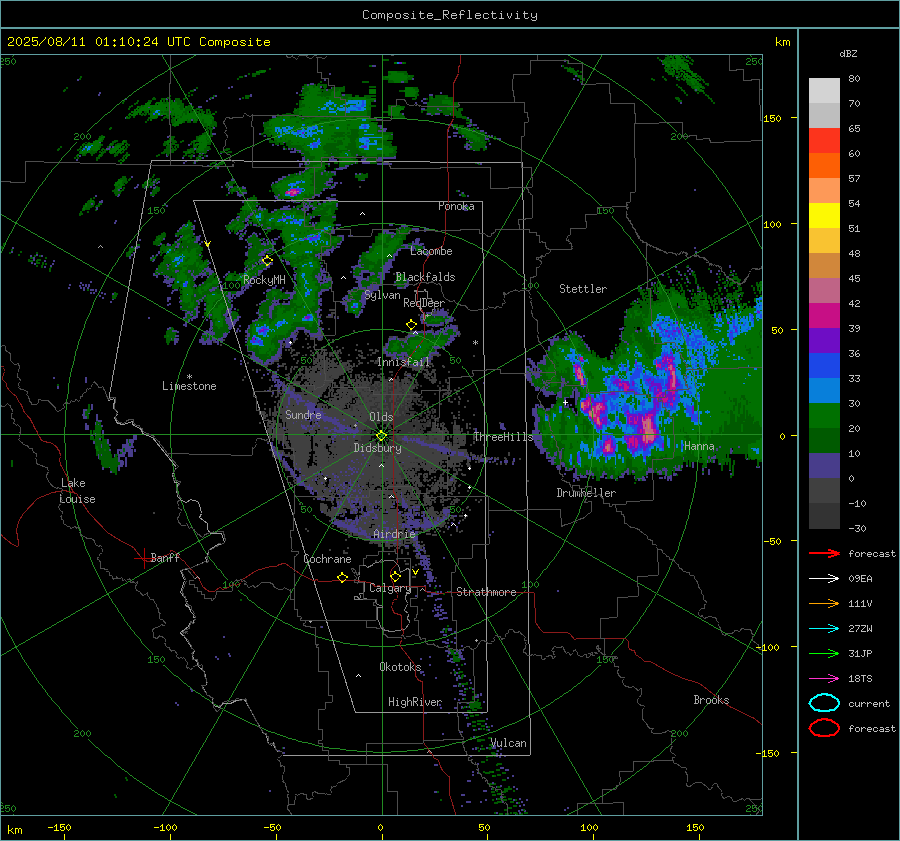Pick the light gray swatch between 80 and 70 dBZ
Screen dimensions: 900x841
(x=824, y=91)
